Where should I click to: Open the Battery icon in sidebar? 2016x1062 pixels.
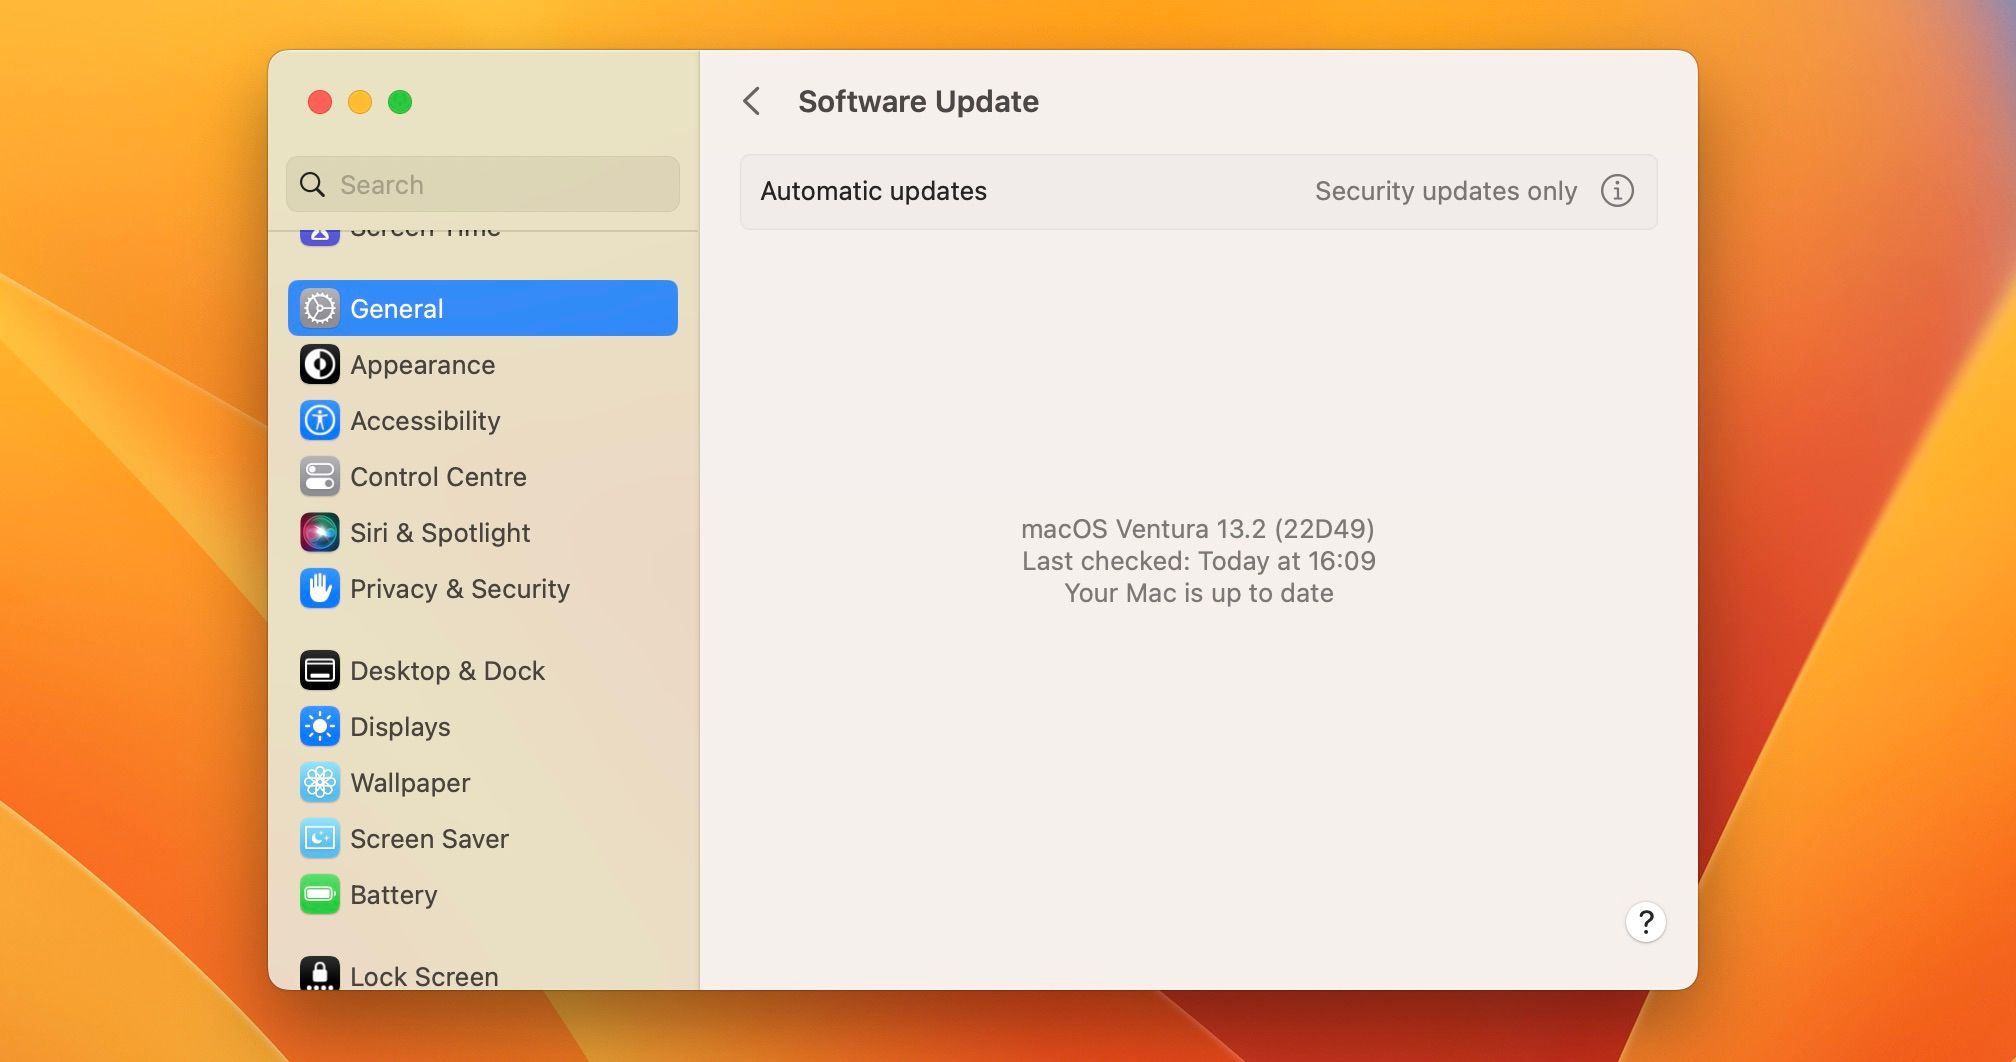pos(320,895)
